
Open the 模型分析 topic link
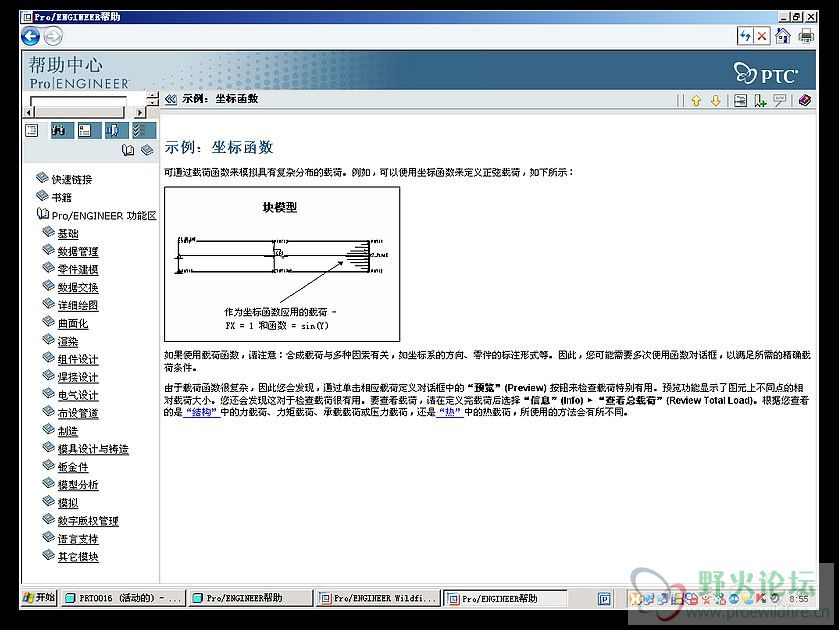tap(78, 485)
